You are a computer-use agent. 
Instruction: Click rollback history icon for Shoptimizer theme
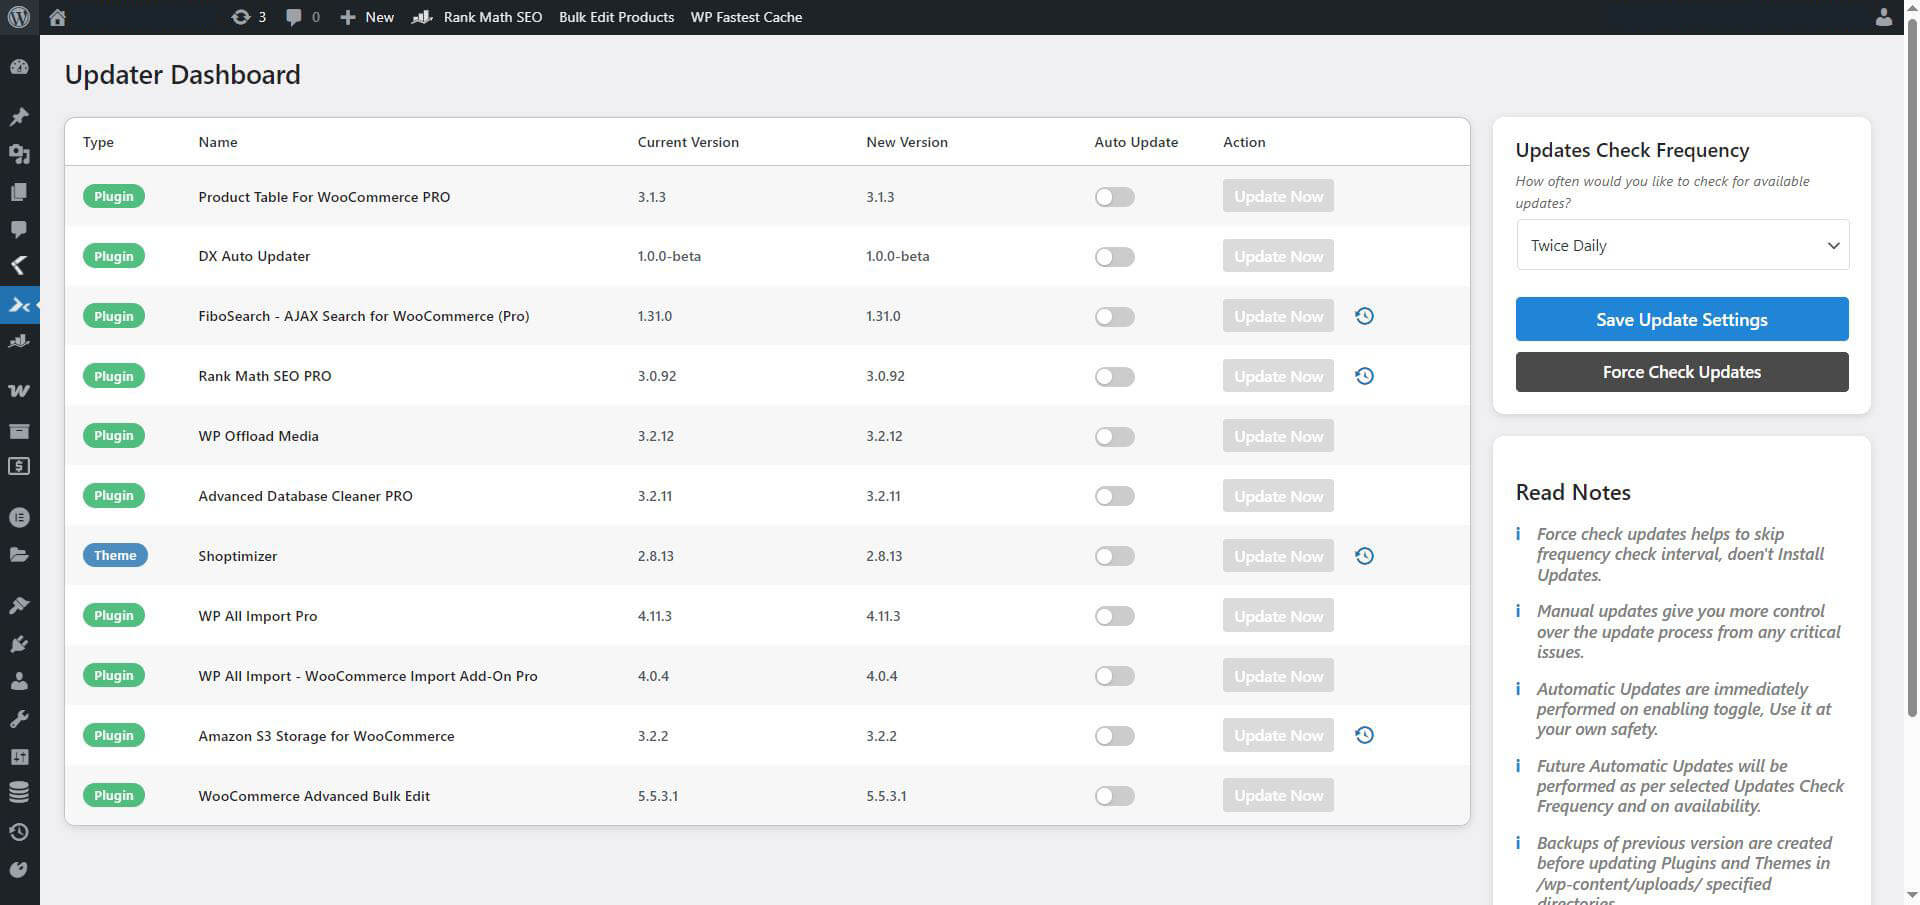(x=1364, y=556)
